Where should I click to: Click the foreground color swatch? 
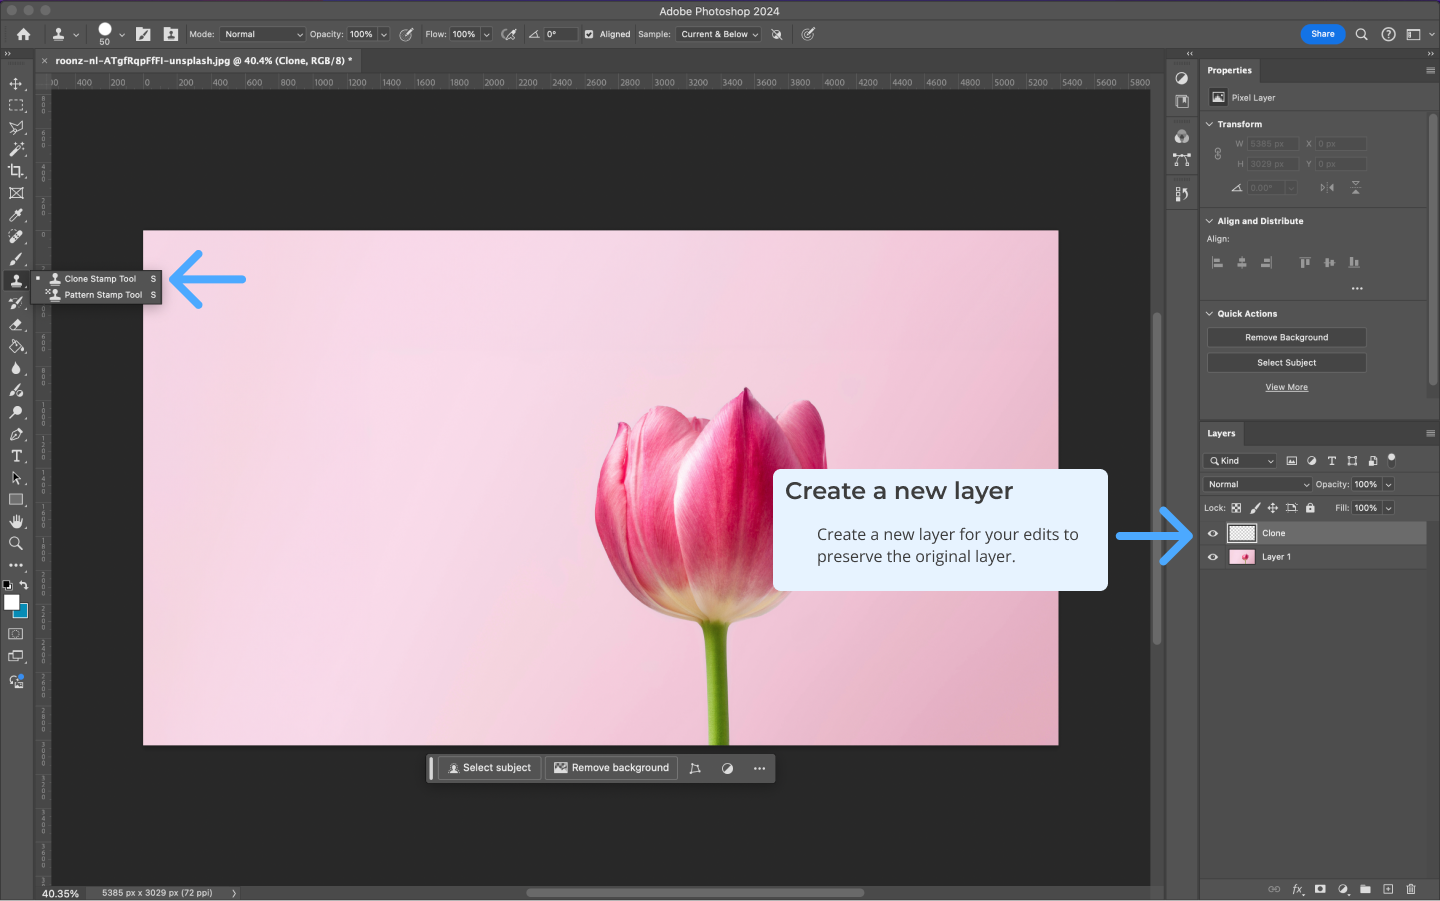point(11,602)
